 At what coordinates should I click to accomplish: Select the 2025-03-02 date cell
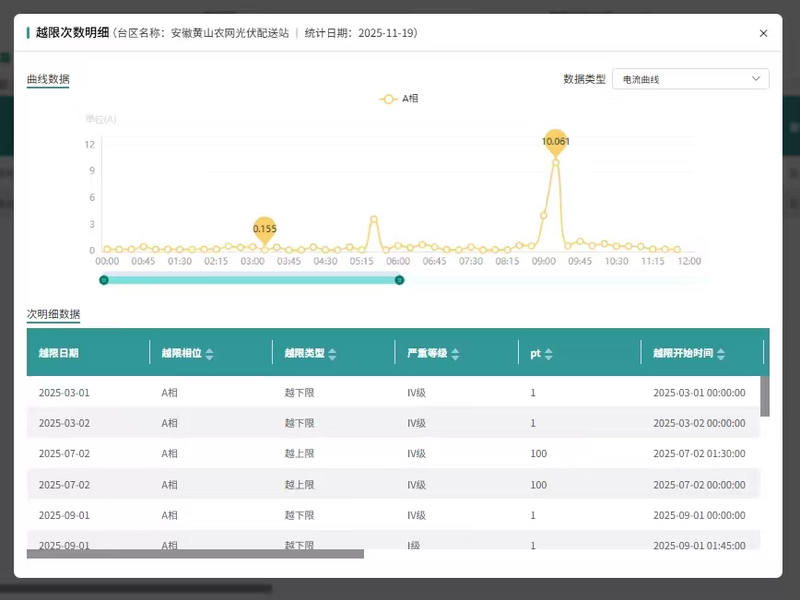[64, 423]
